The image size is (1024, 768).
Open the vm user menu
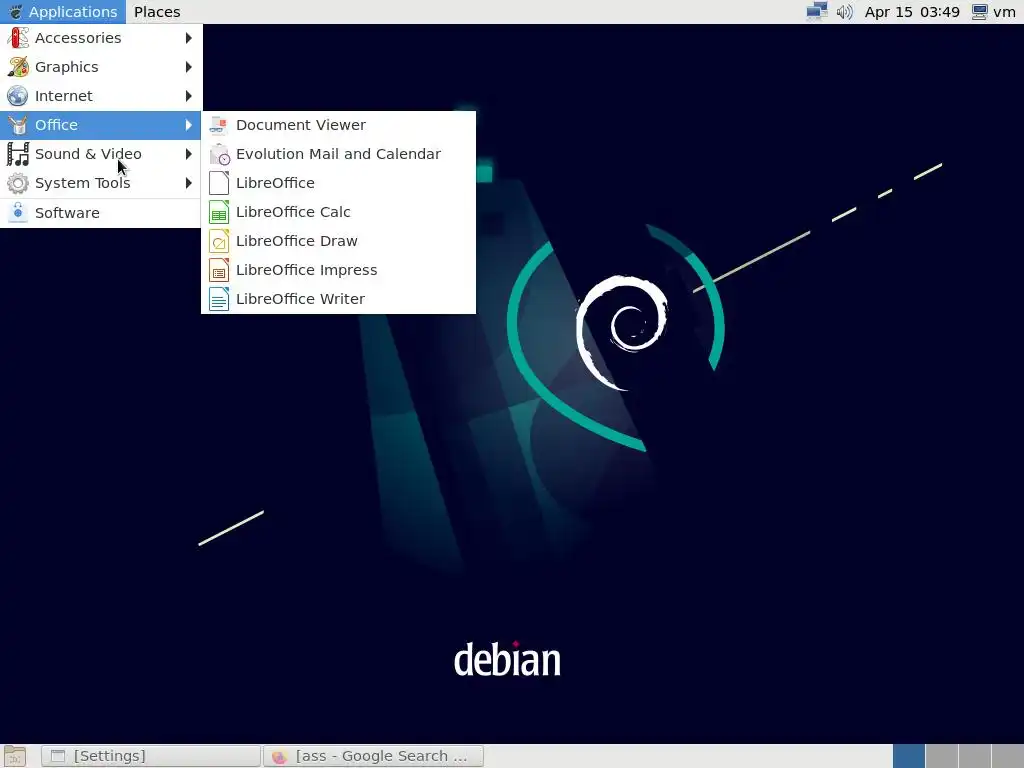(994, 12)
